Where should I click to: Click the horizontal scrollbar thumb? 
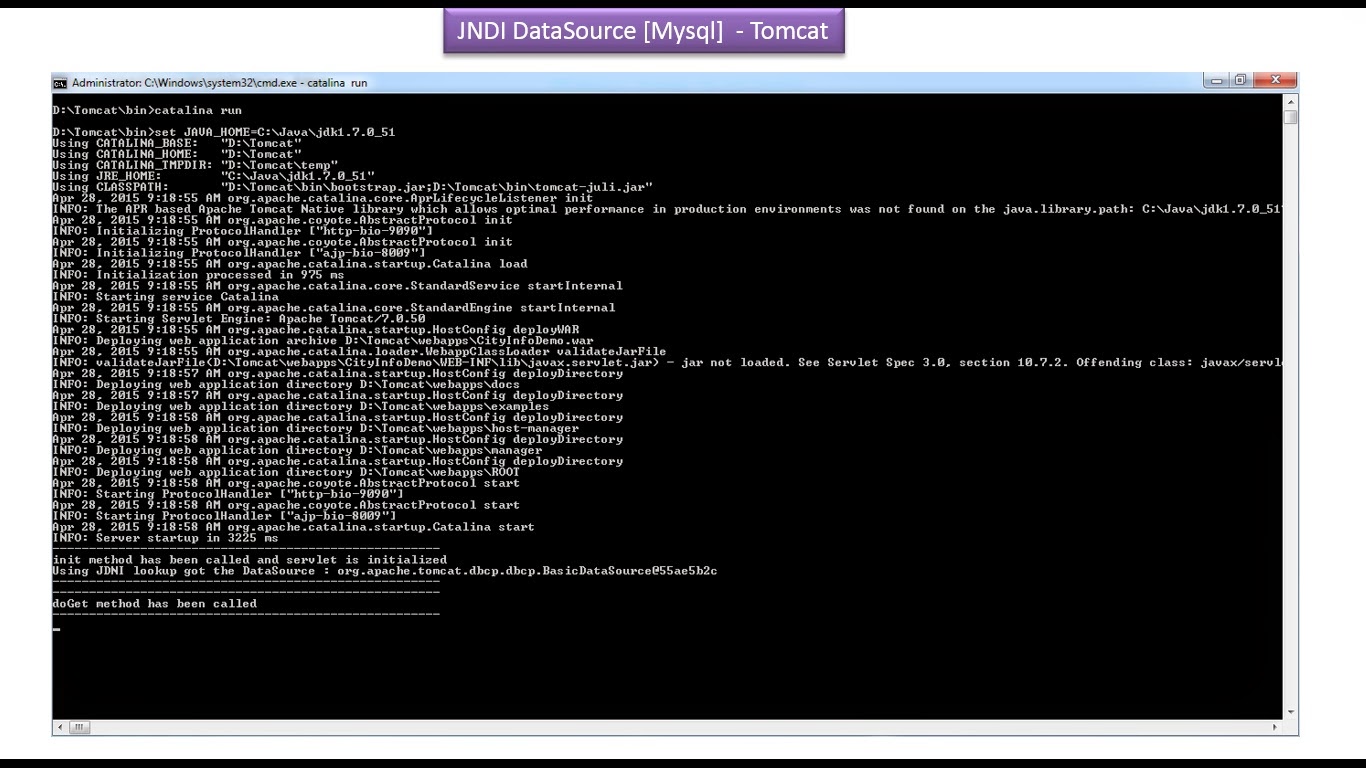[80, 727]
